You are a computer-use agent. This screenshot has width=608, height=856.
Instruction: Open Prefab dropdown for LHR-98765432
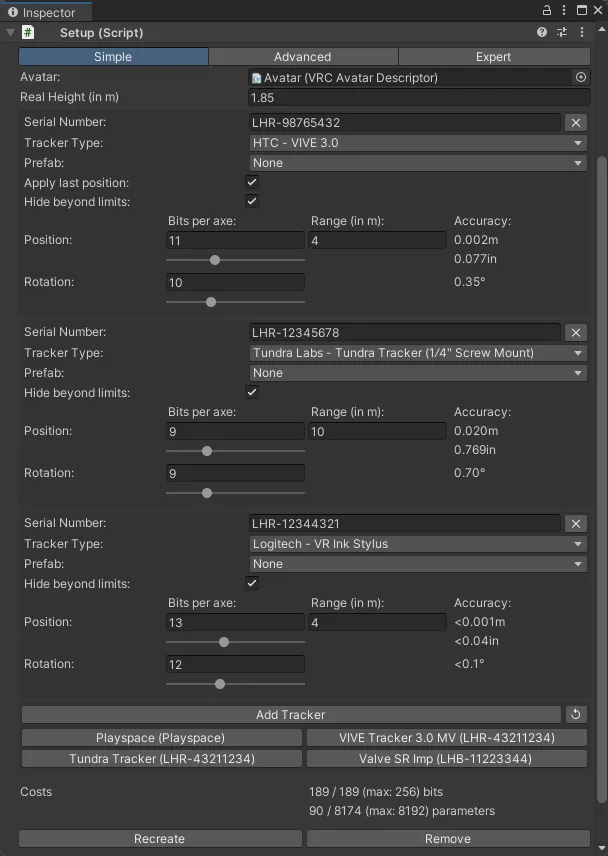(418, 163)
